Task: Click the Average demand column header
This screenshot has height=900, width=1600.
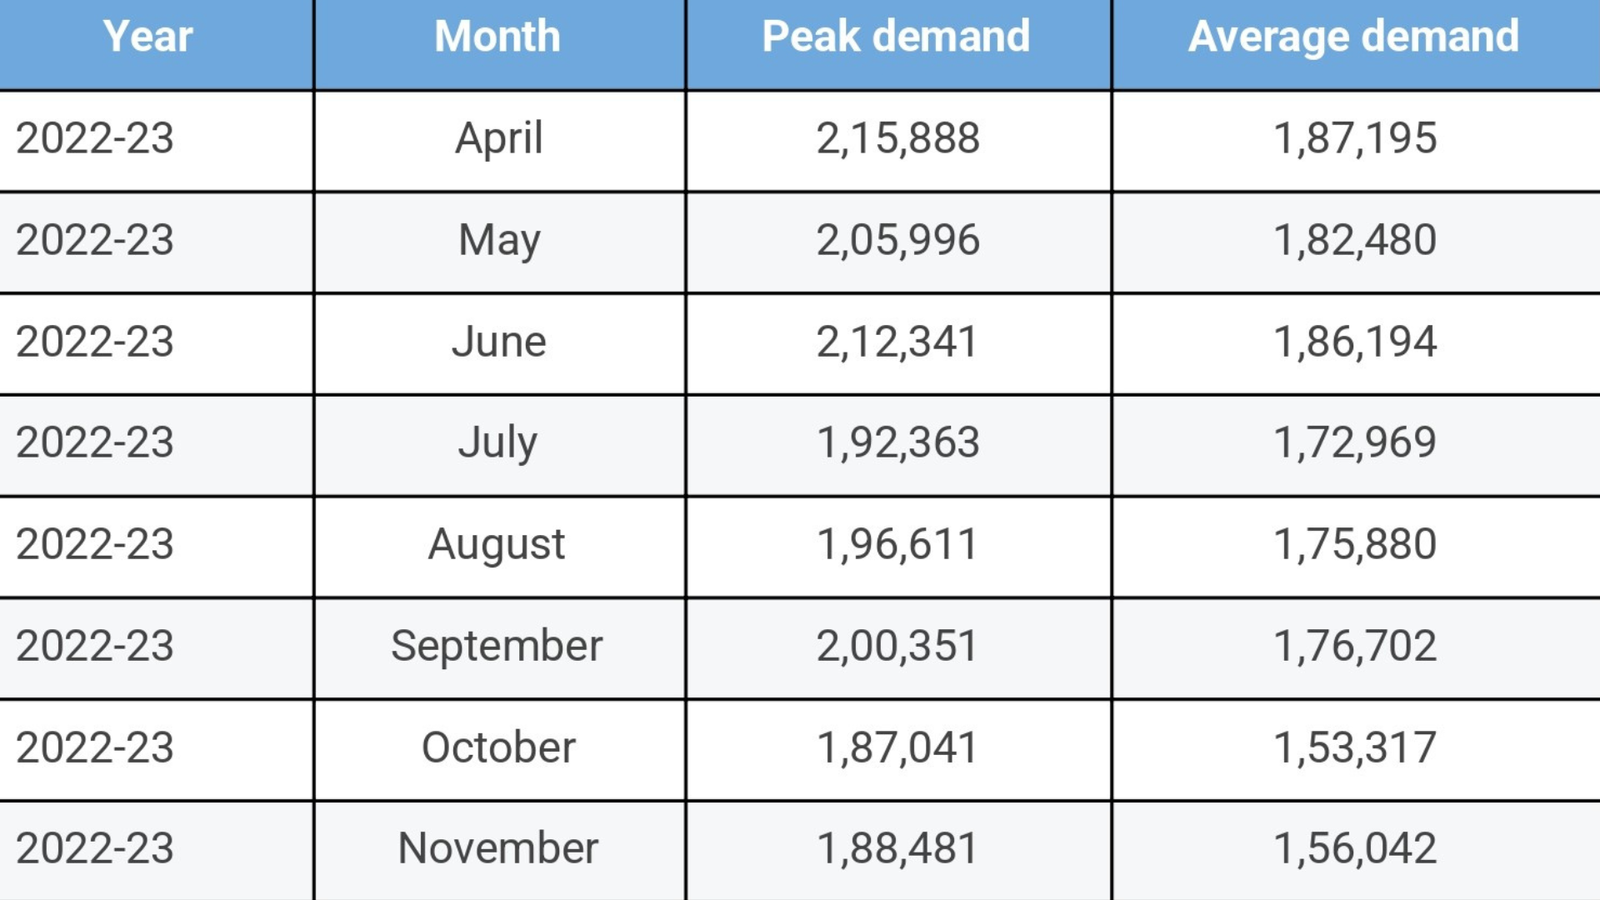Action: click(x=1353, y=37)
